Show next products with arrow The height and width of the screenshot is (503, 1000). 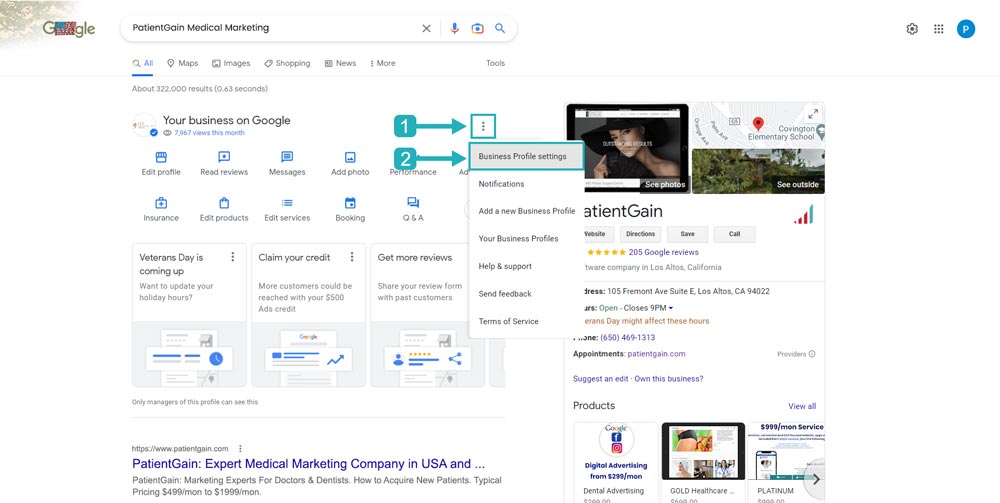(x=815, y=479)
